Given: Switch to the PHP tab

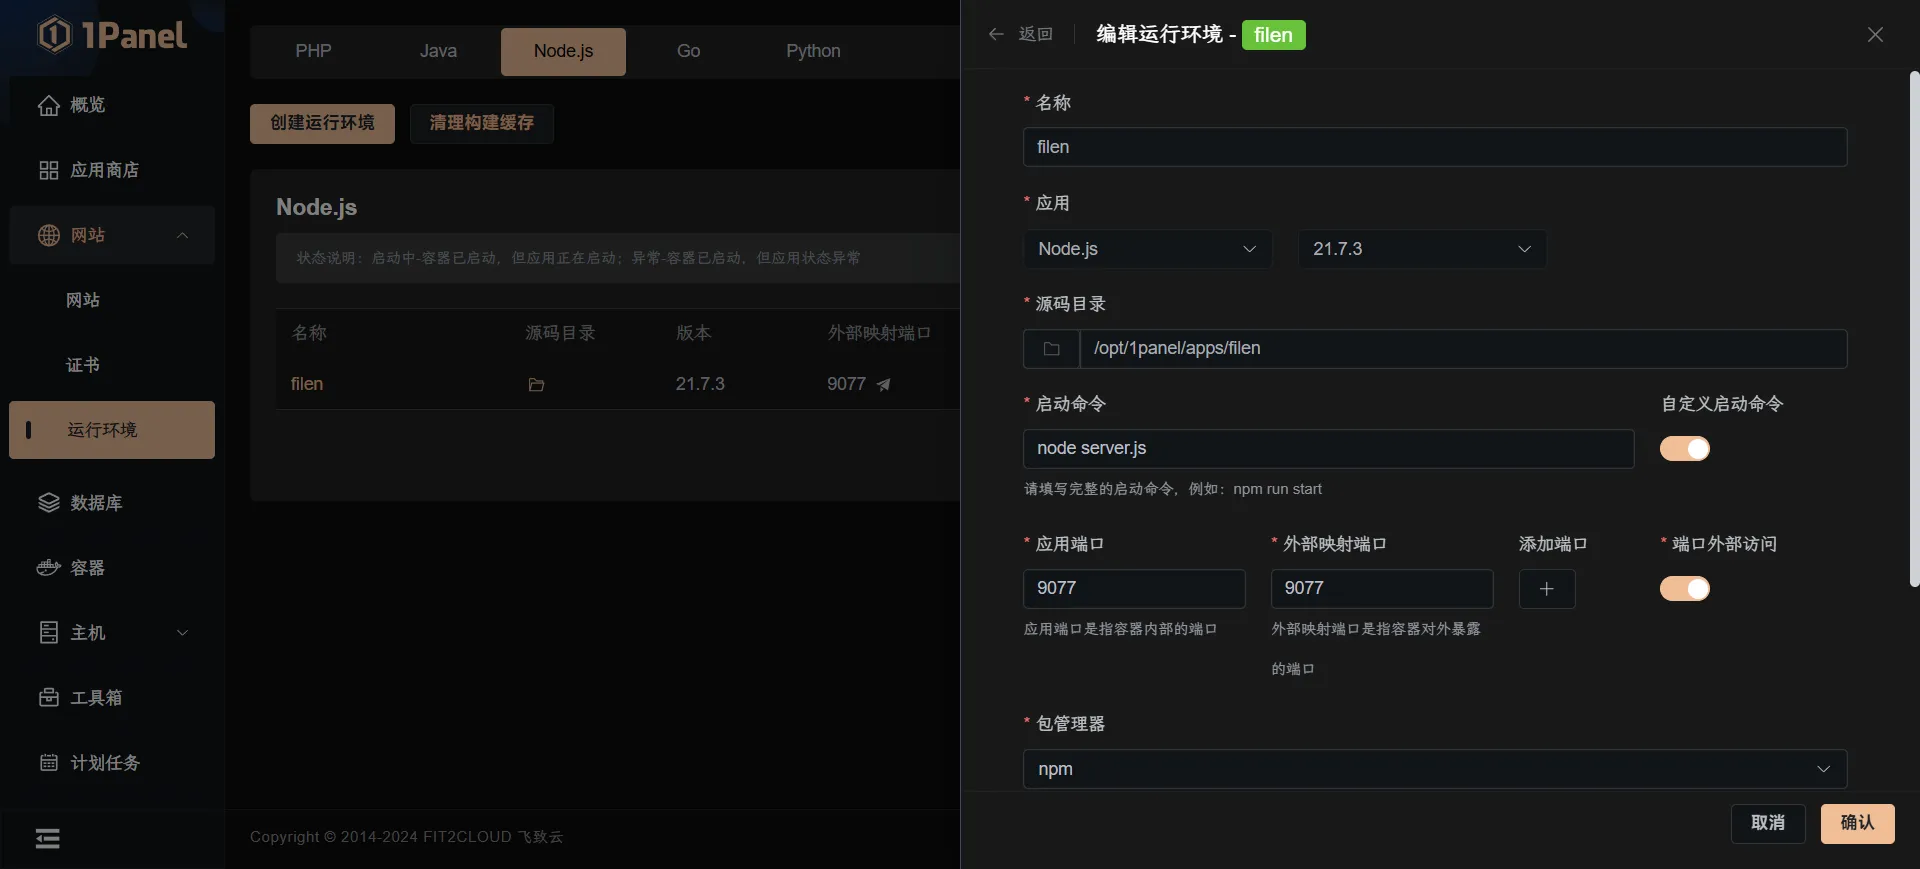Looking at the screenshot, I should (313, 51).
